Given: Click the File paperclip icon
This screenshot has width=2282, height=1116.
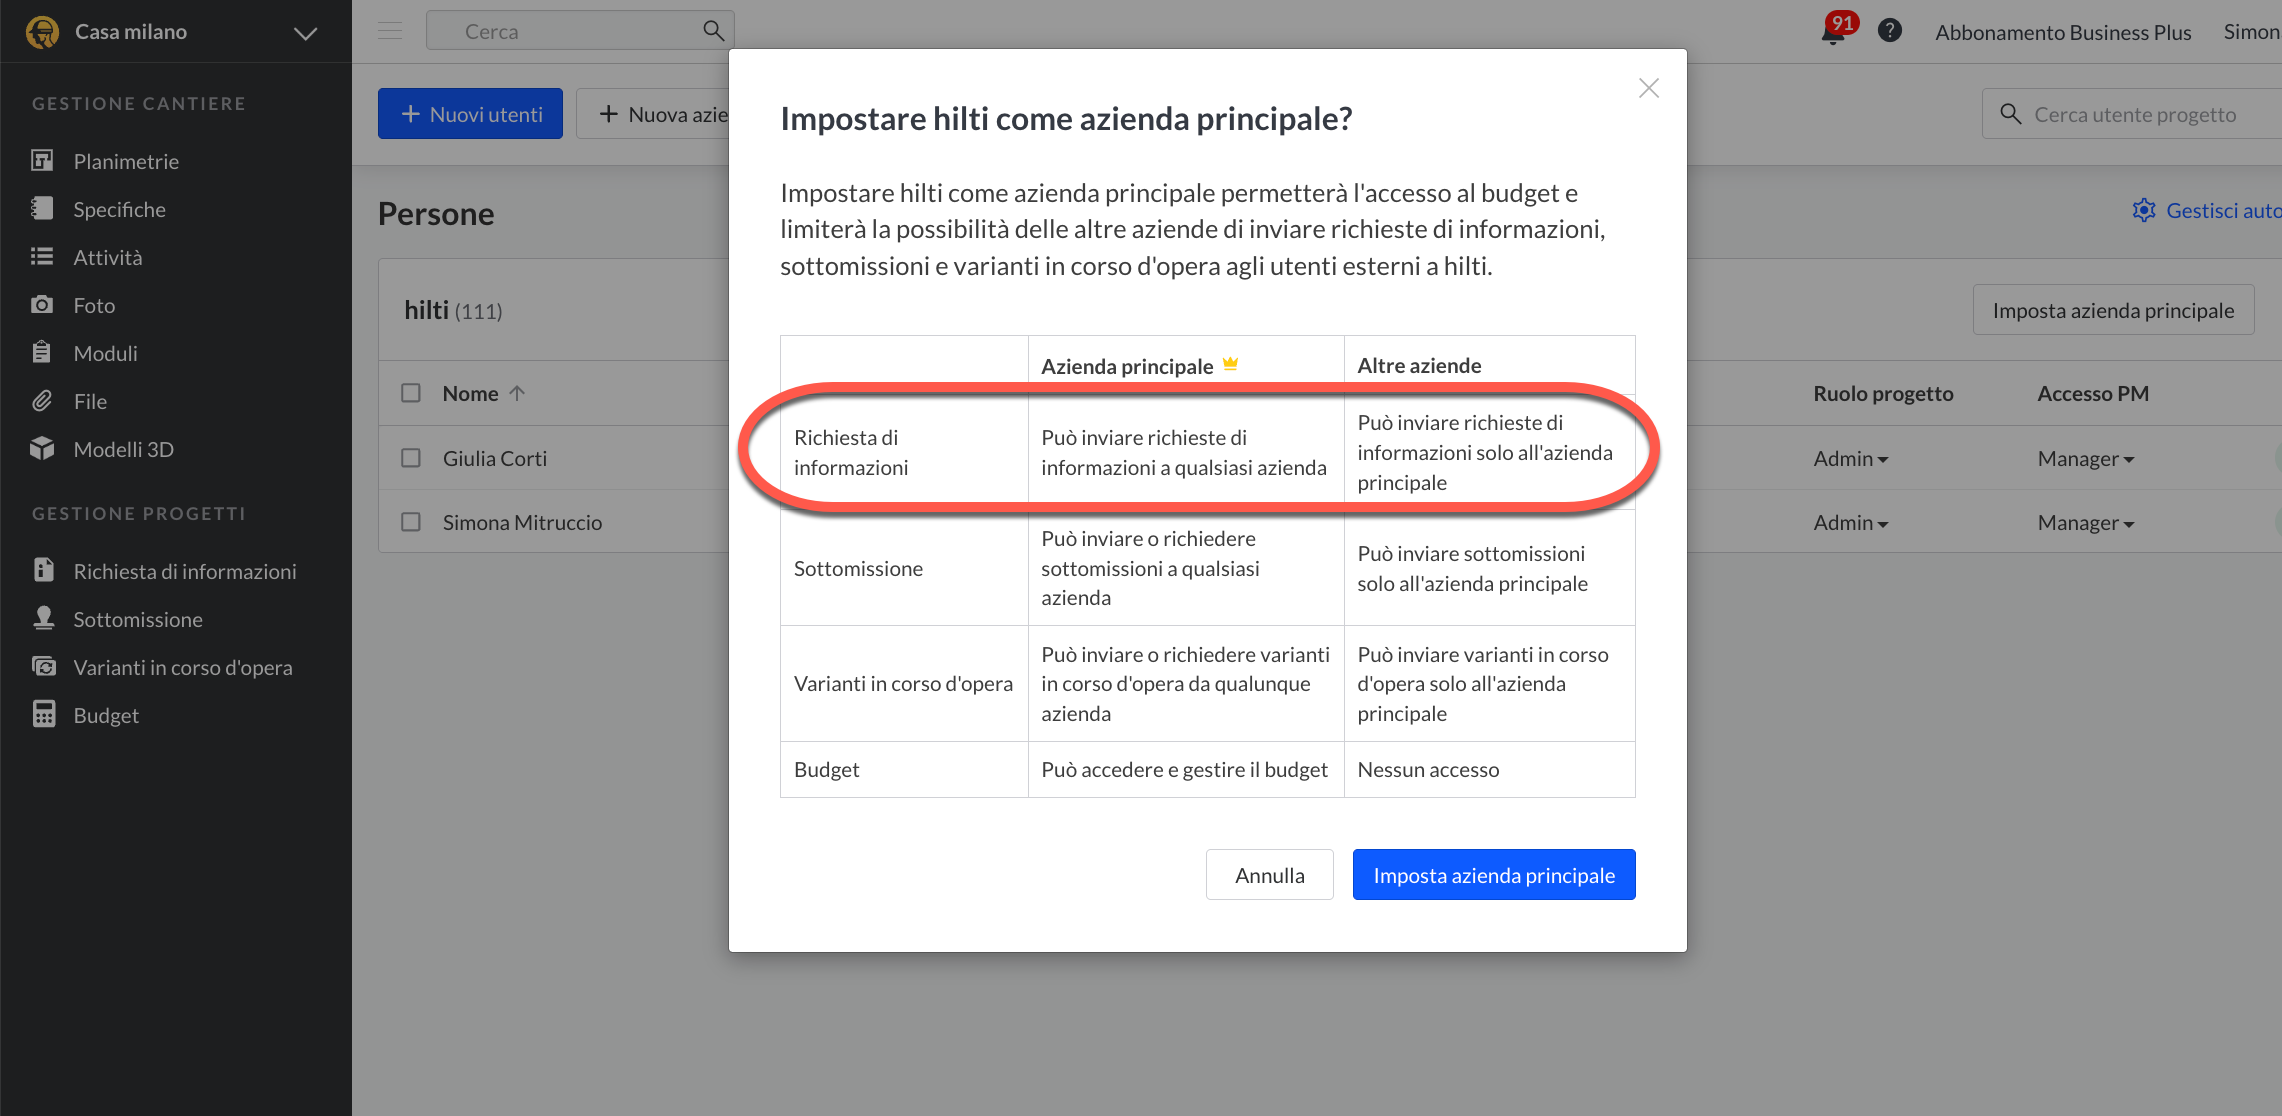Looking at the screenshot, I should click(42, 401).
